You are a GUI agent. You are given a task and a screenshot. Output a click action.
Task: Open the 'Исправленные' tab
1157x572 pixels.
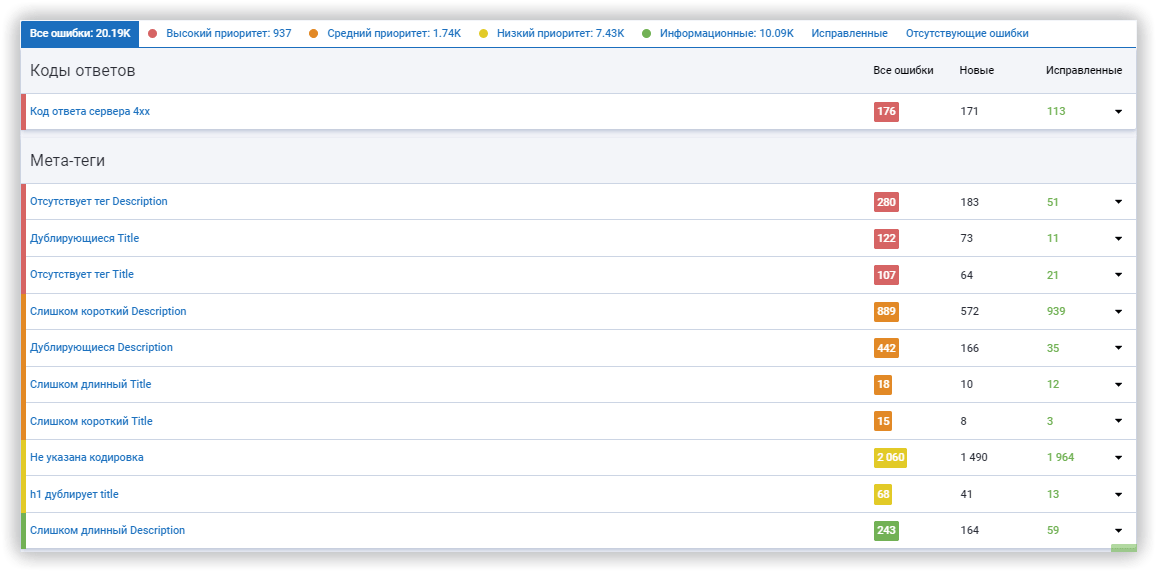tap(849, 33)
